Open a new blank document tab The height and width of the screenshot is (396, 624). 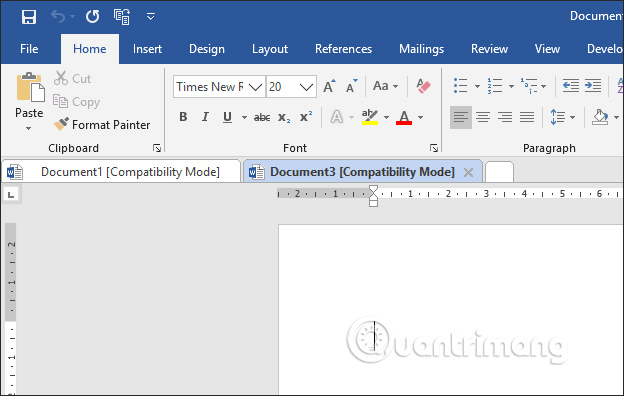499,172
